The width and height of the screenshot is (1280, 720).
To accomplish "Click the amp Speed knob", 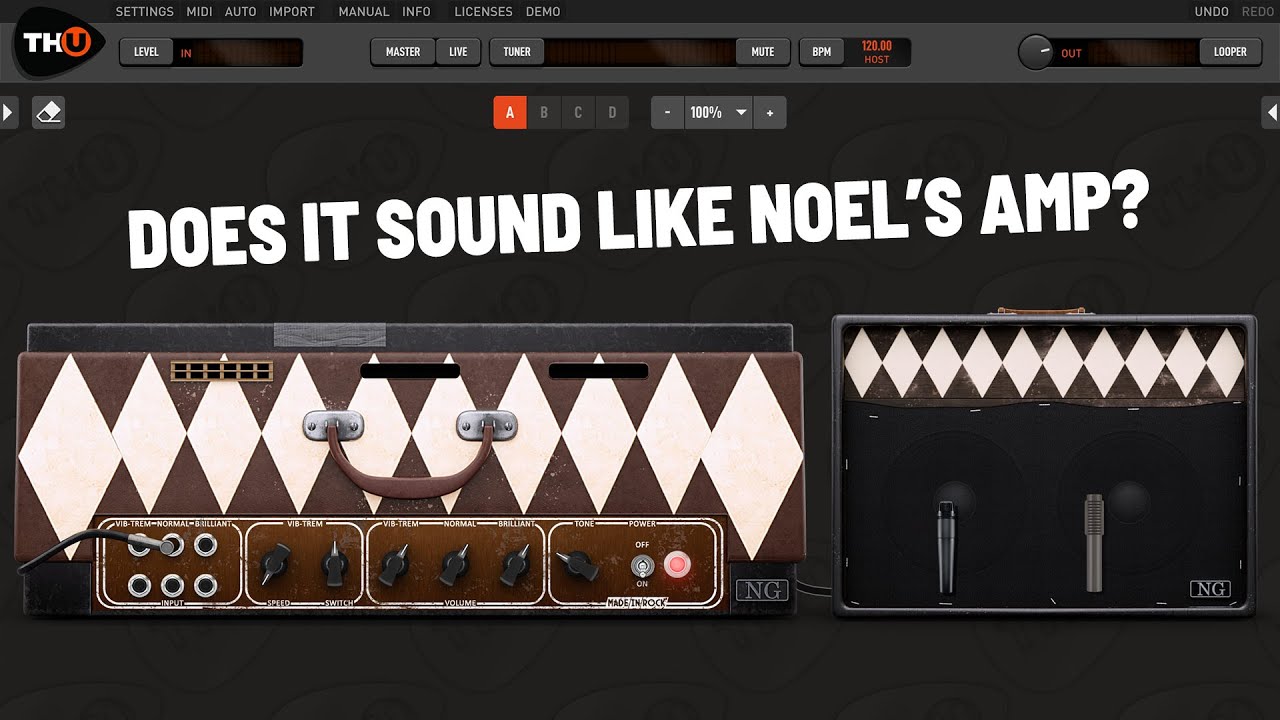I will click(x=274, y=566).
